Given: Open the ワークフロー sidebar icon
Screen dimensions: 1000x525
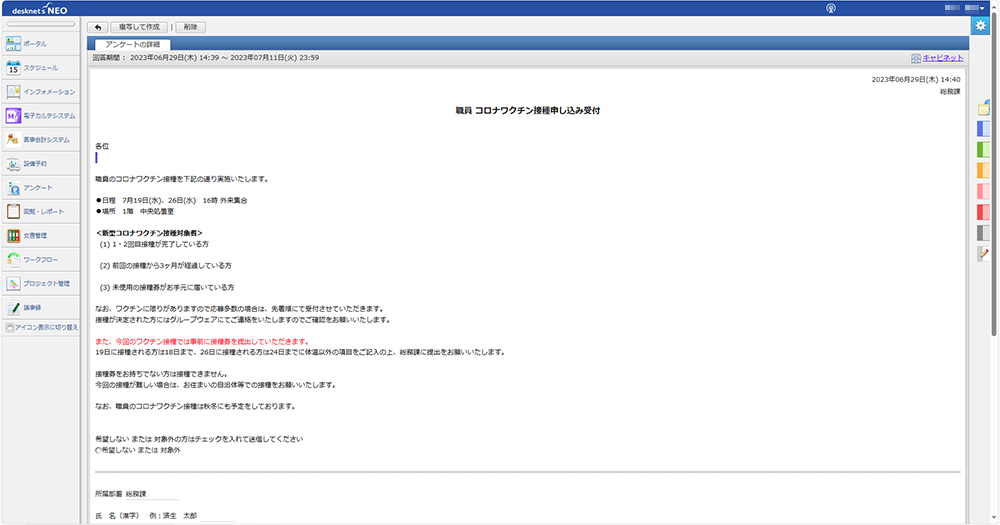Looking at the screenshot, I should [13, 260].
